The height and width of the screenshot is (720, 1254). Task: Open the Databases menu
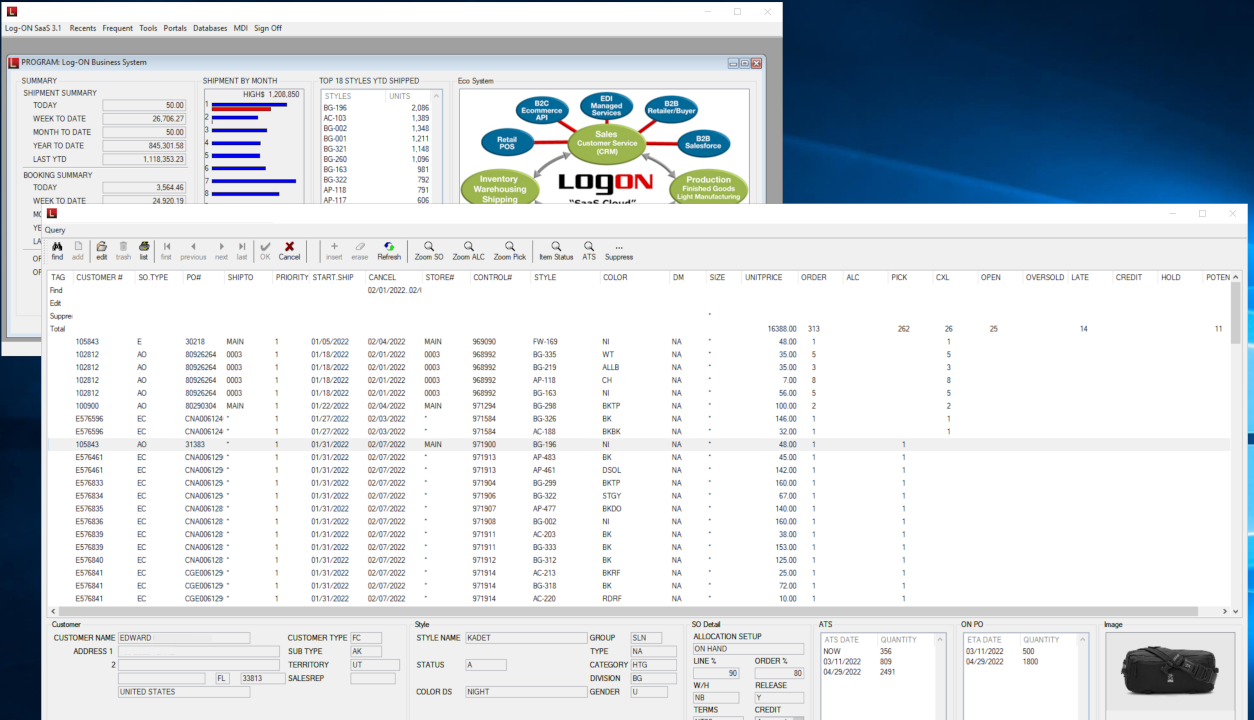(x=210, y=28)
